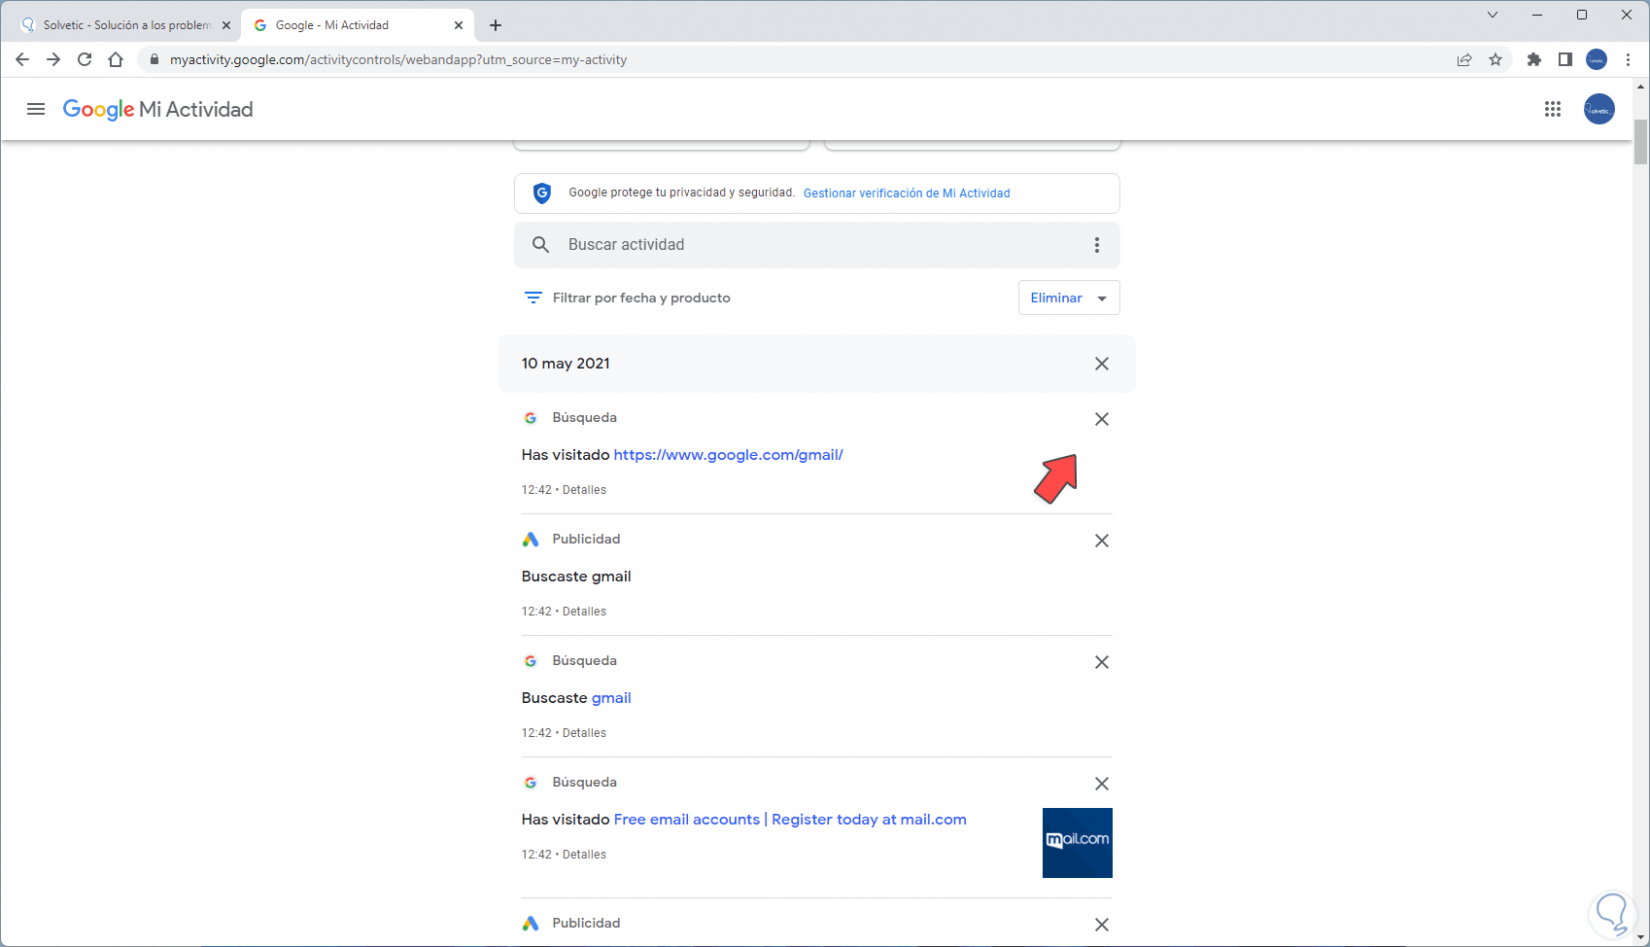This screenshot has width=1650, height=947.
Task: Bookmark this page with the star
Action: [1495, 60]
